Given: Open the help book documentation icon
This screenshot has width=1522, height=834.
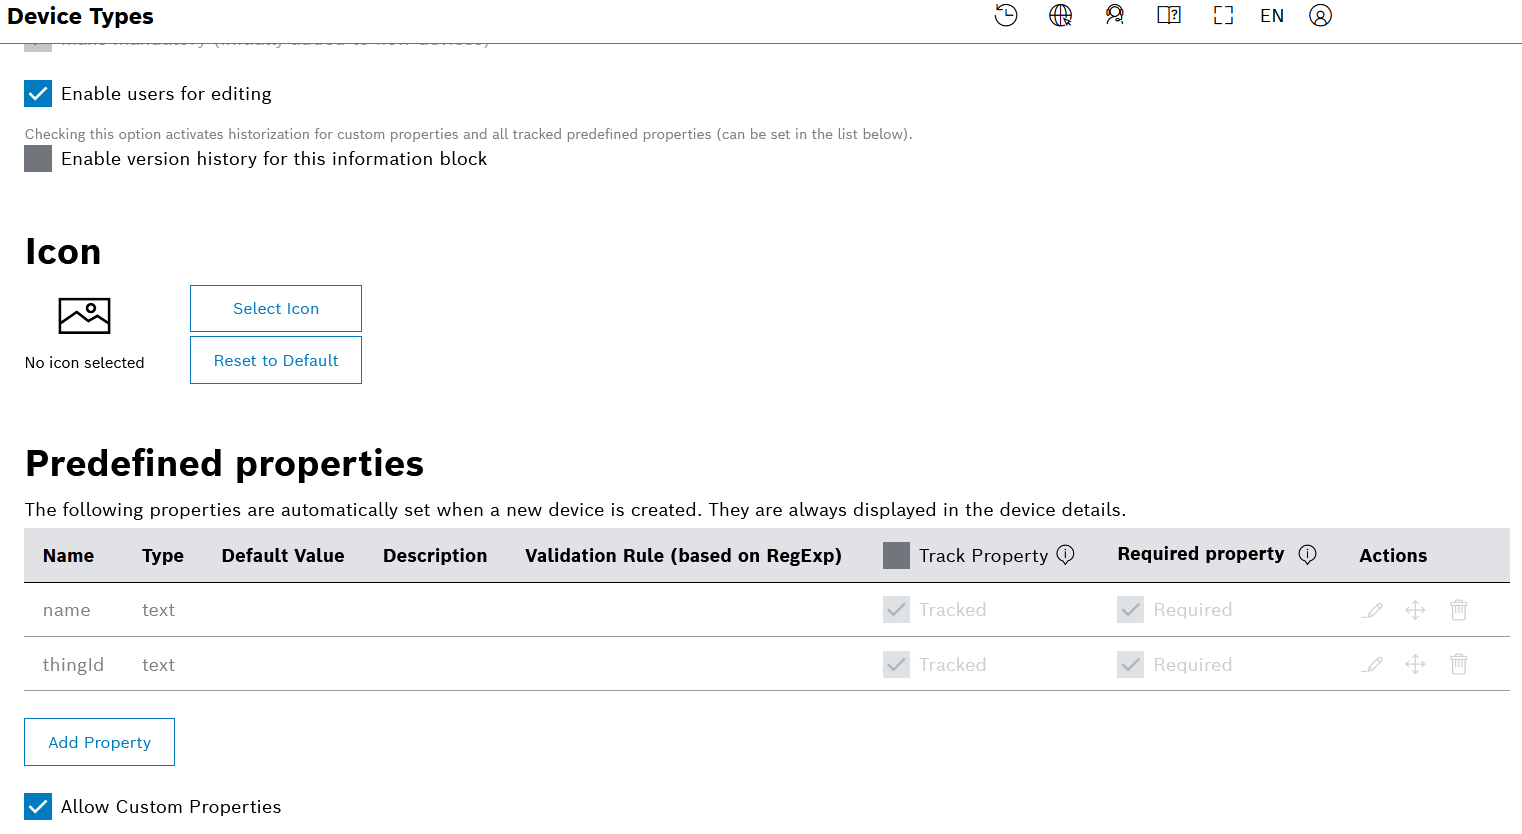Looking at the screenshot, I should click(x=1168, y=16).
